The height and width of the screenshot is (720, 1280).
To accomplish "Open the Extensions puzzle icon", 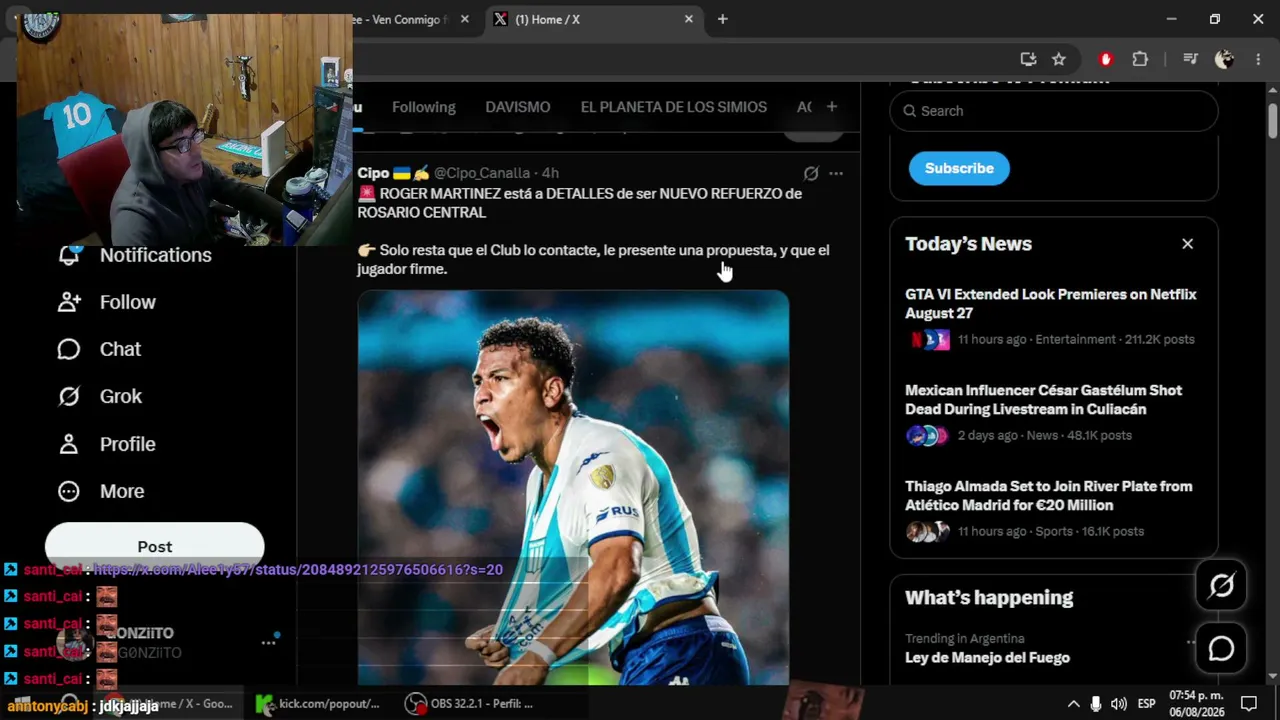I will pyautogui.click(x=1140, y=59).
